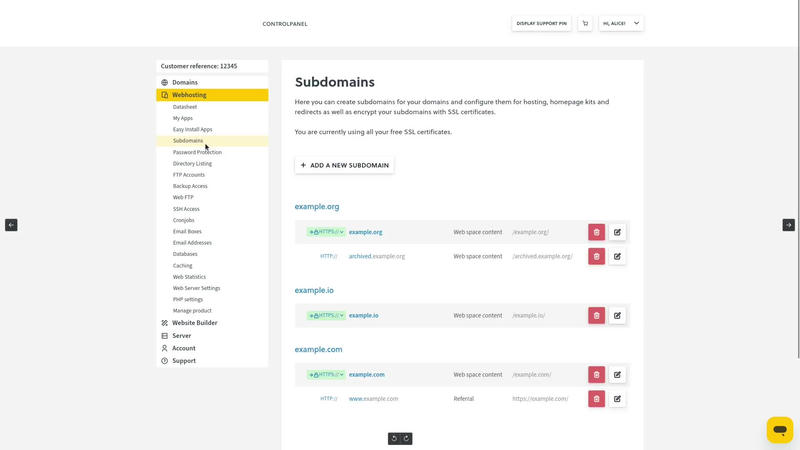This screenshot has width=800, height=450.
Task: Open HTTPS dropdown for example.io
Action: [326, 315]
